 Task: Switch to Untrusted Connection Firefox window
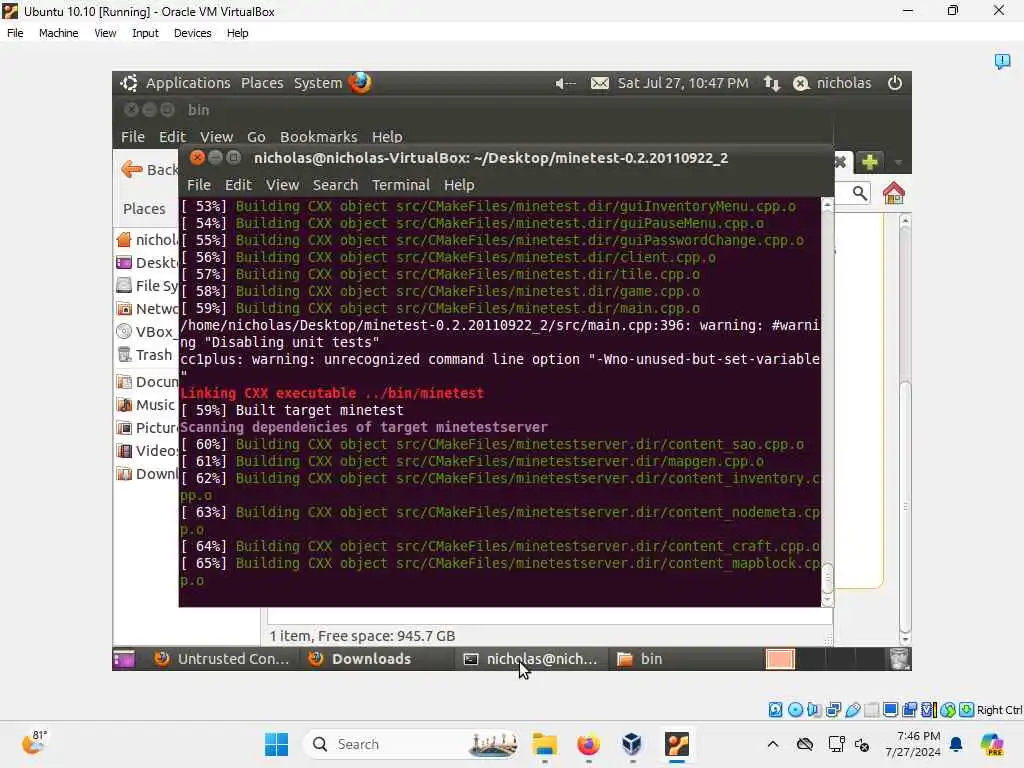[x=222, y=659]
